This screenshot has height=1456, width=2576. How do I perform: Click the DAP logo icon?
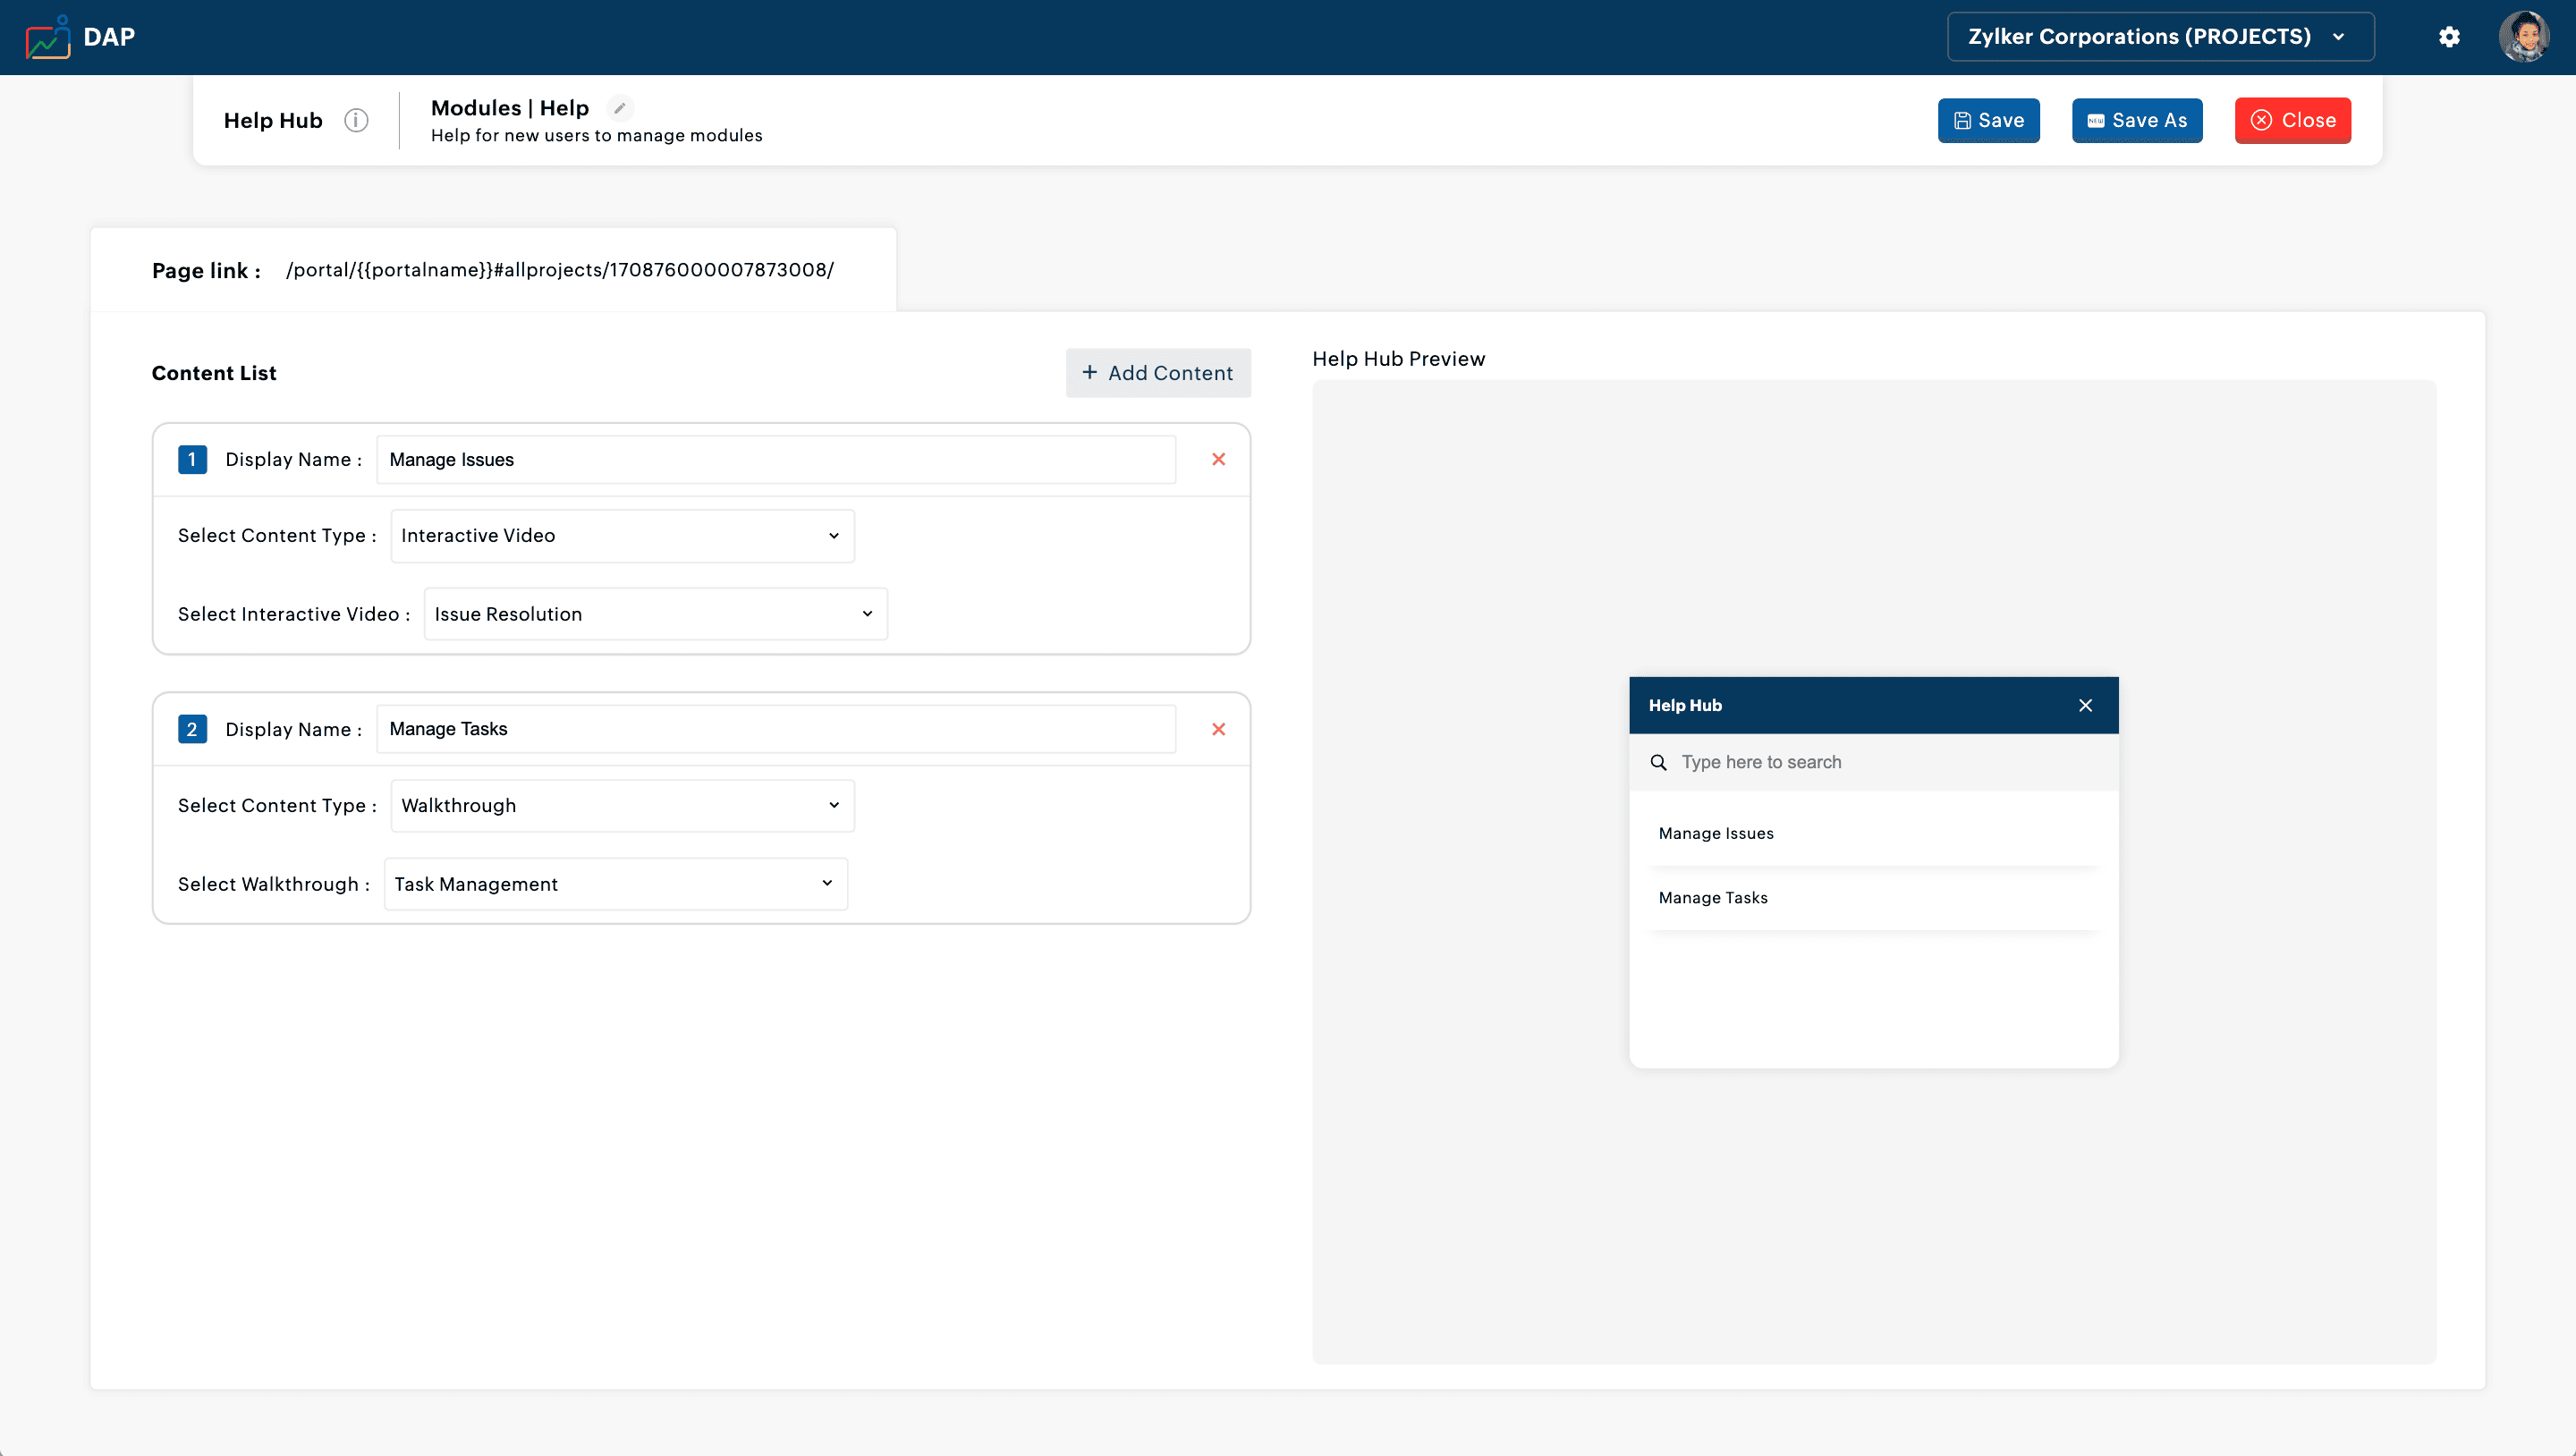tap(48, 38)
